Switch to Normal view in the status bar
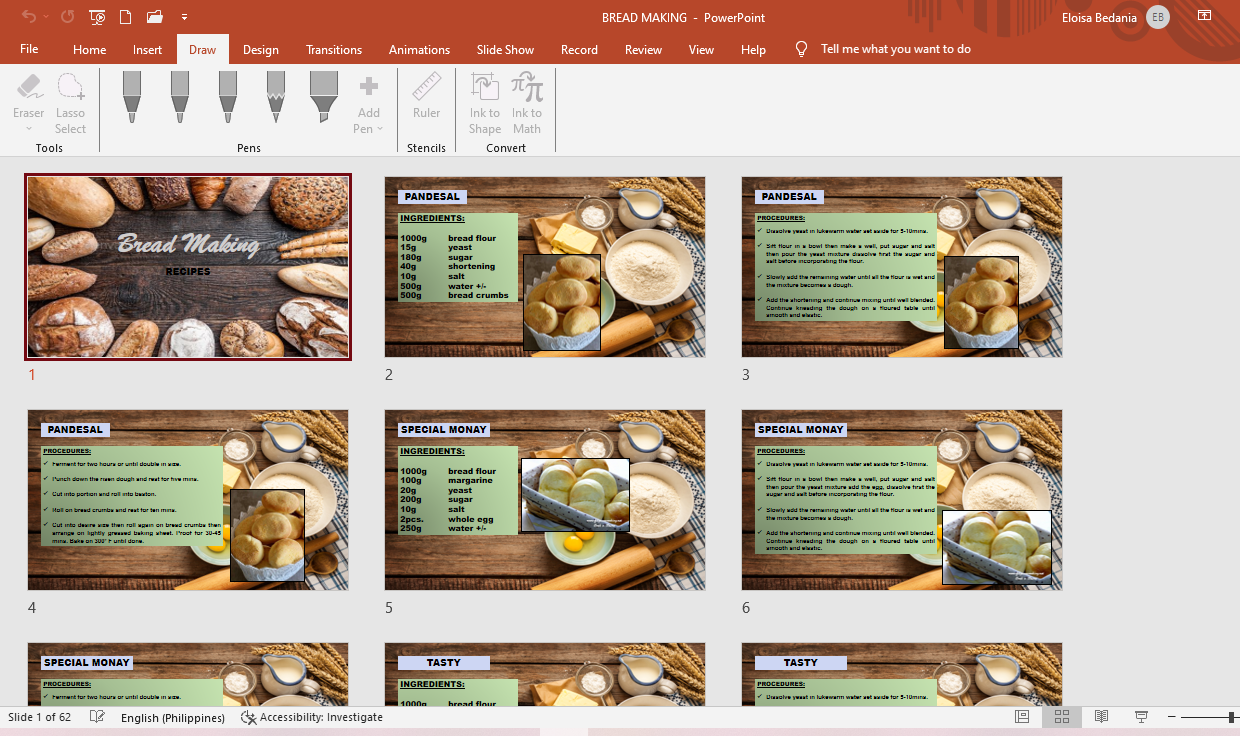Viewport: 1240px width, 736px height. 1022,717
